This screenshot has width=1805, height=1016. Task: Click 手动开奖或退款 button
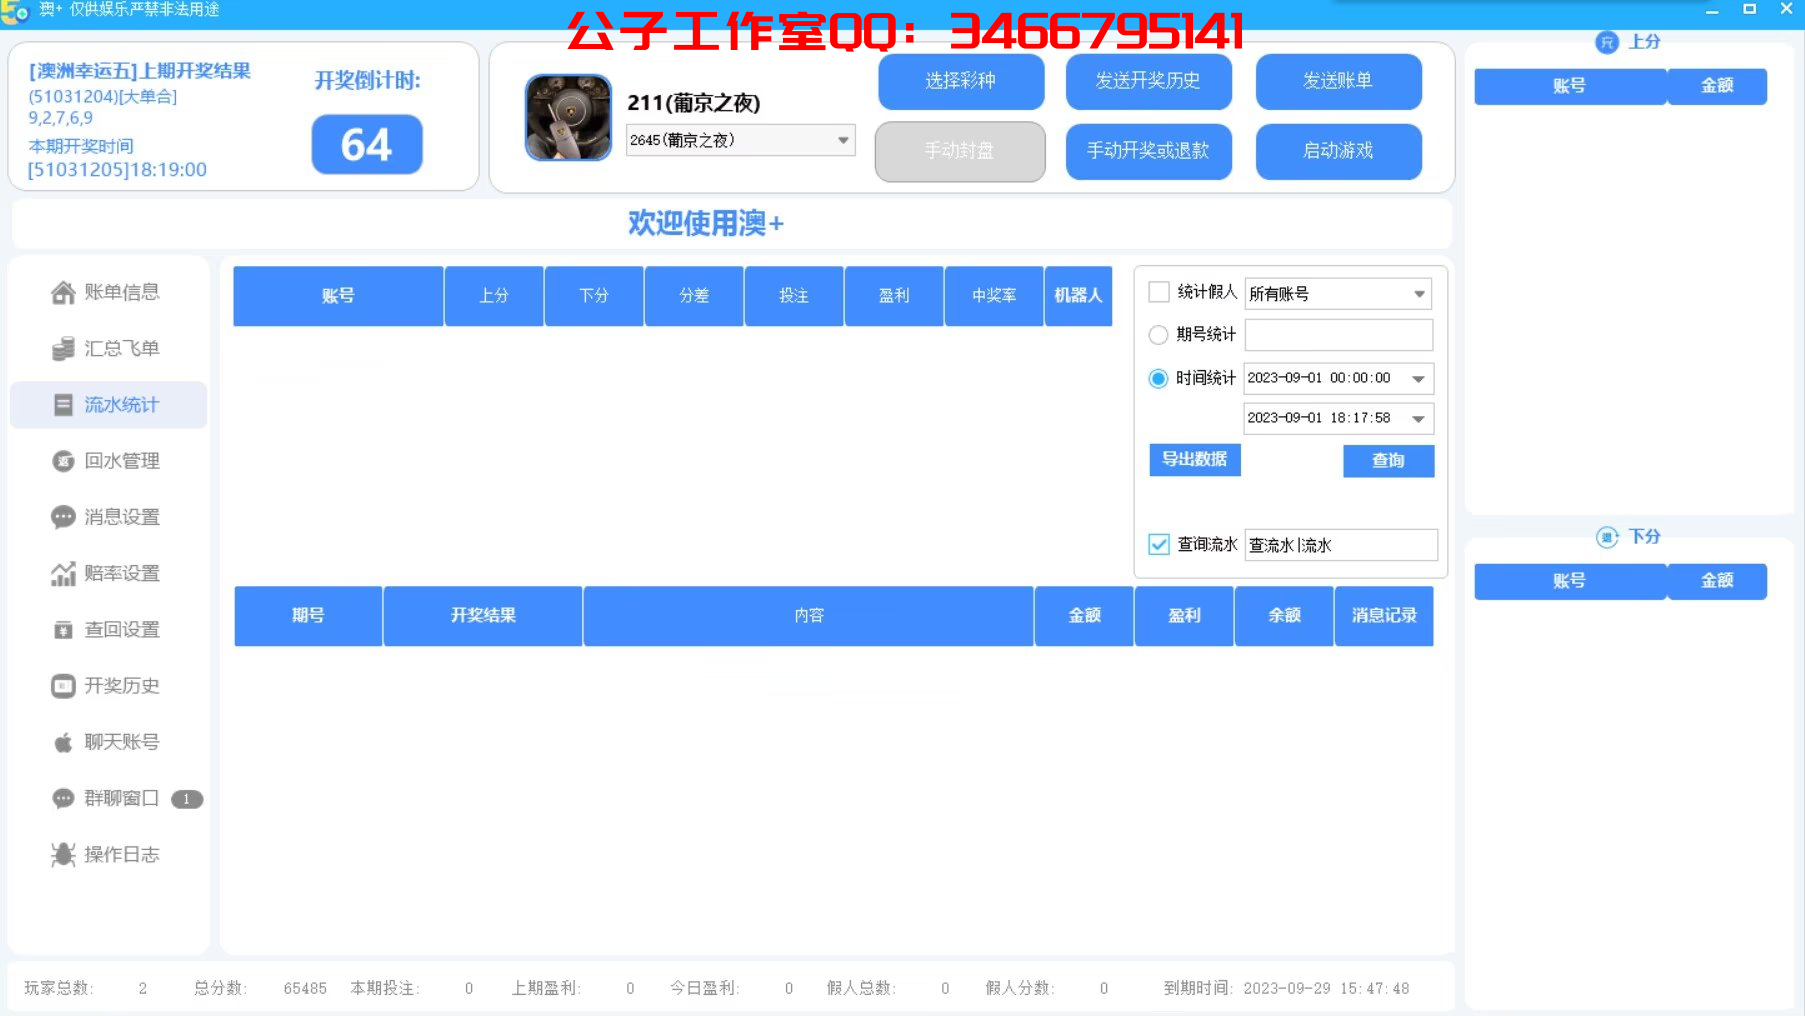point(1148,151)
